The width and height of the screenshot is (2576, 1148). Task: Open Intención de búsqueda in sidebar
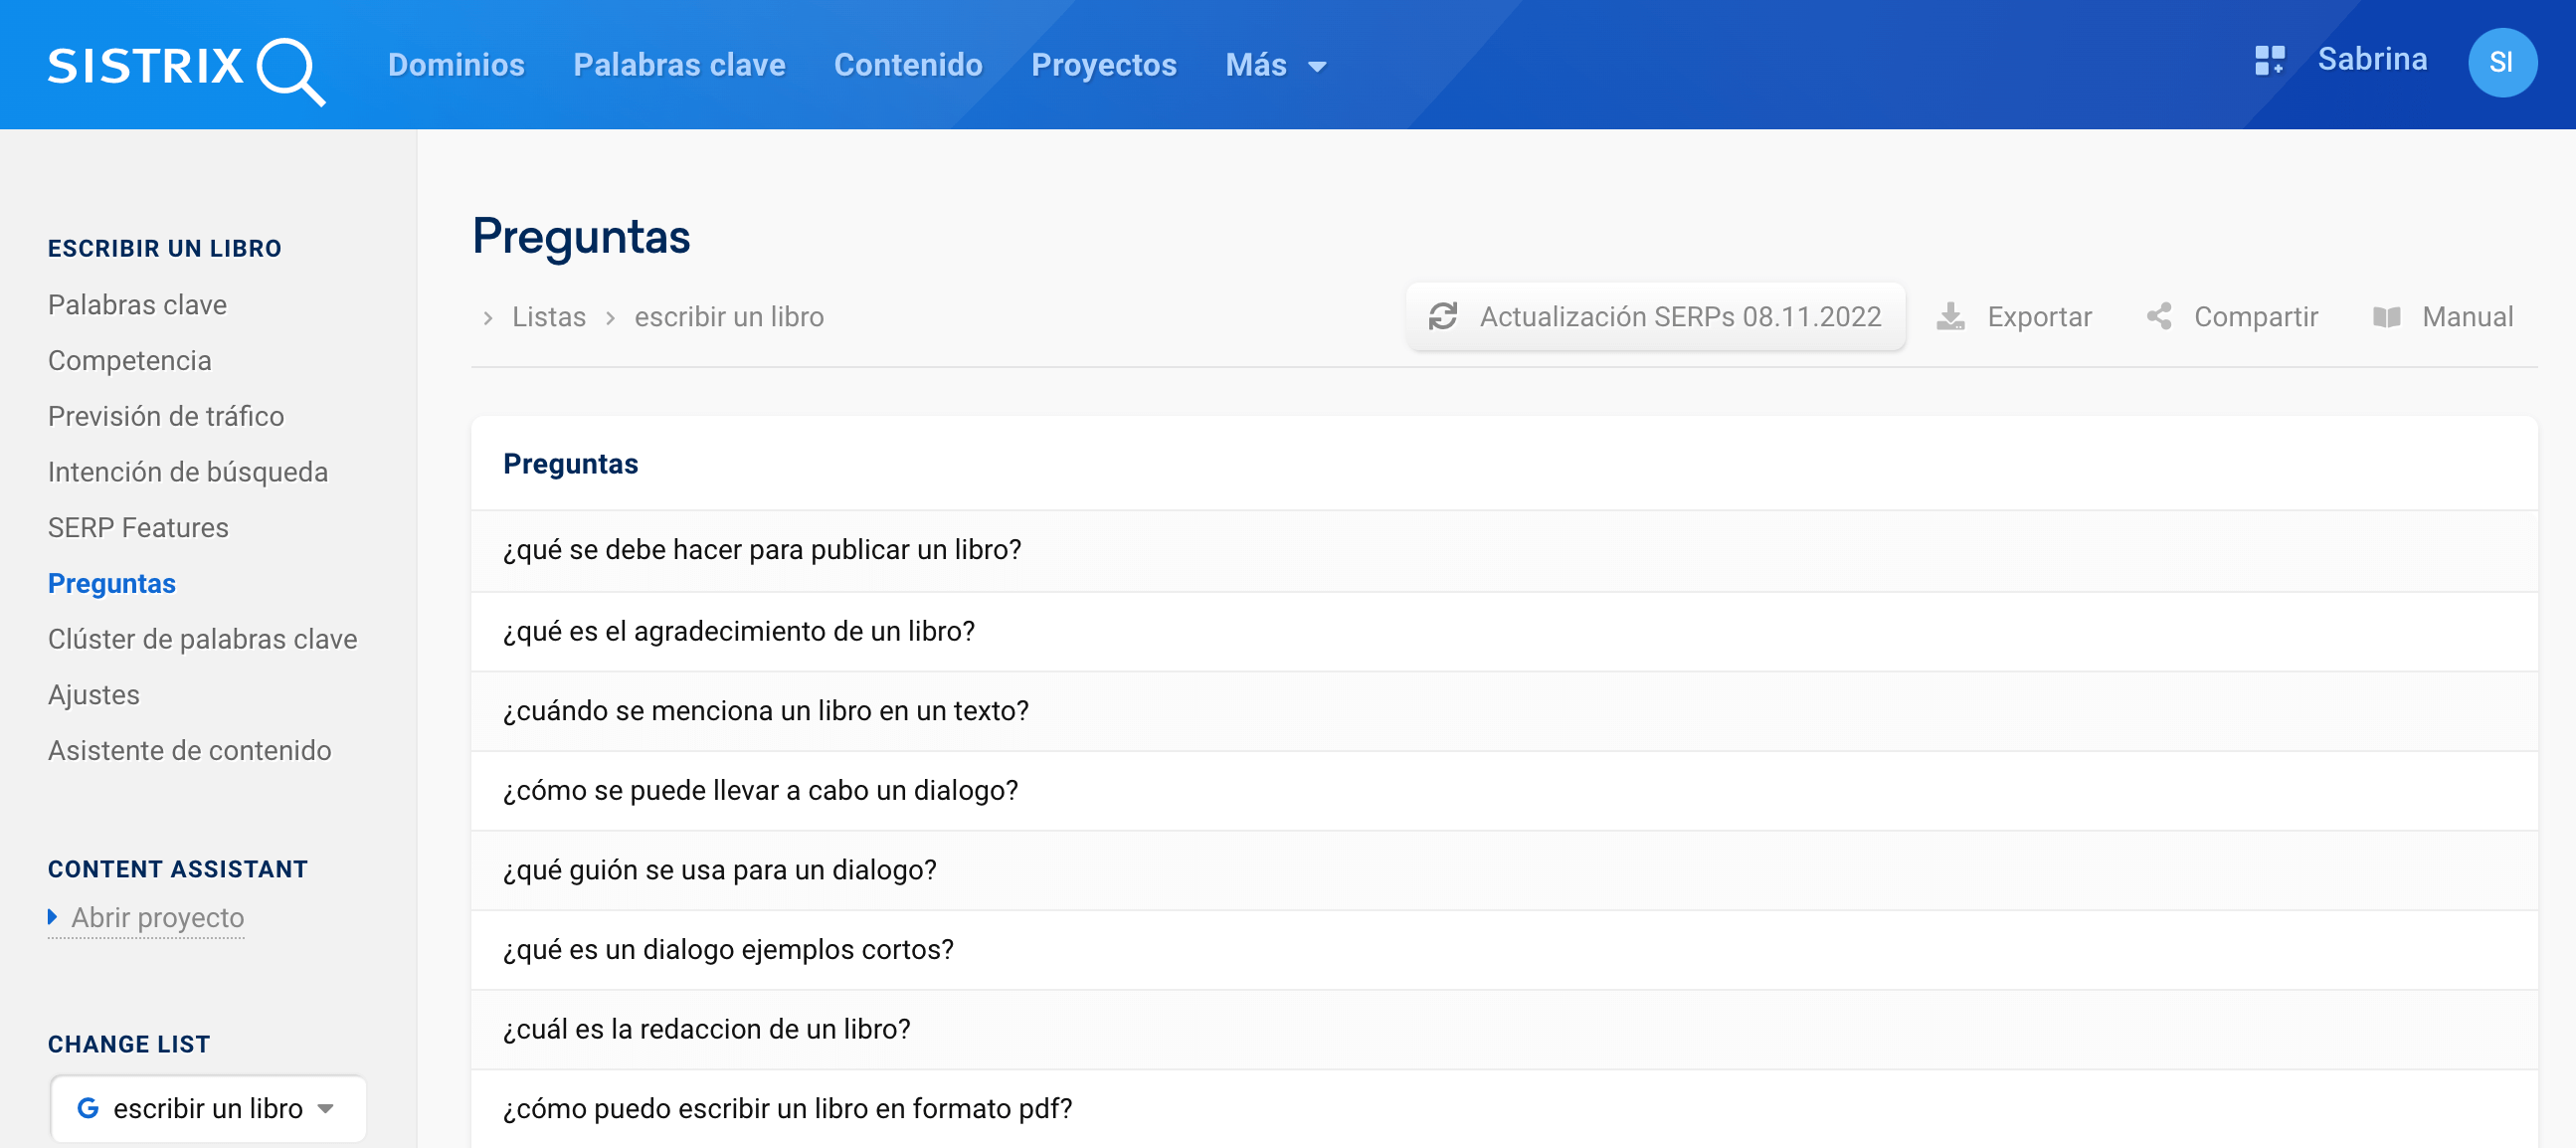pyautogui.click(x=188, y=472)
